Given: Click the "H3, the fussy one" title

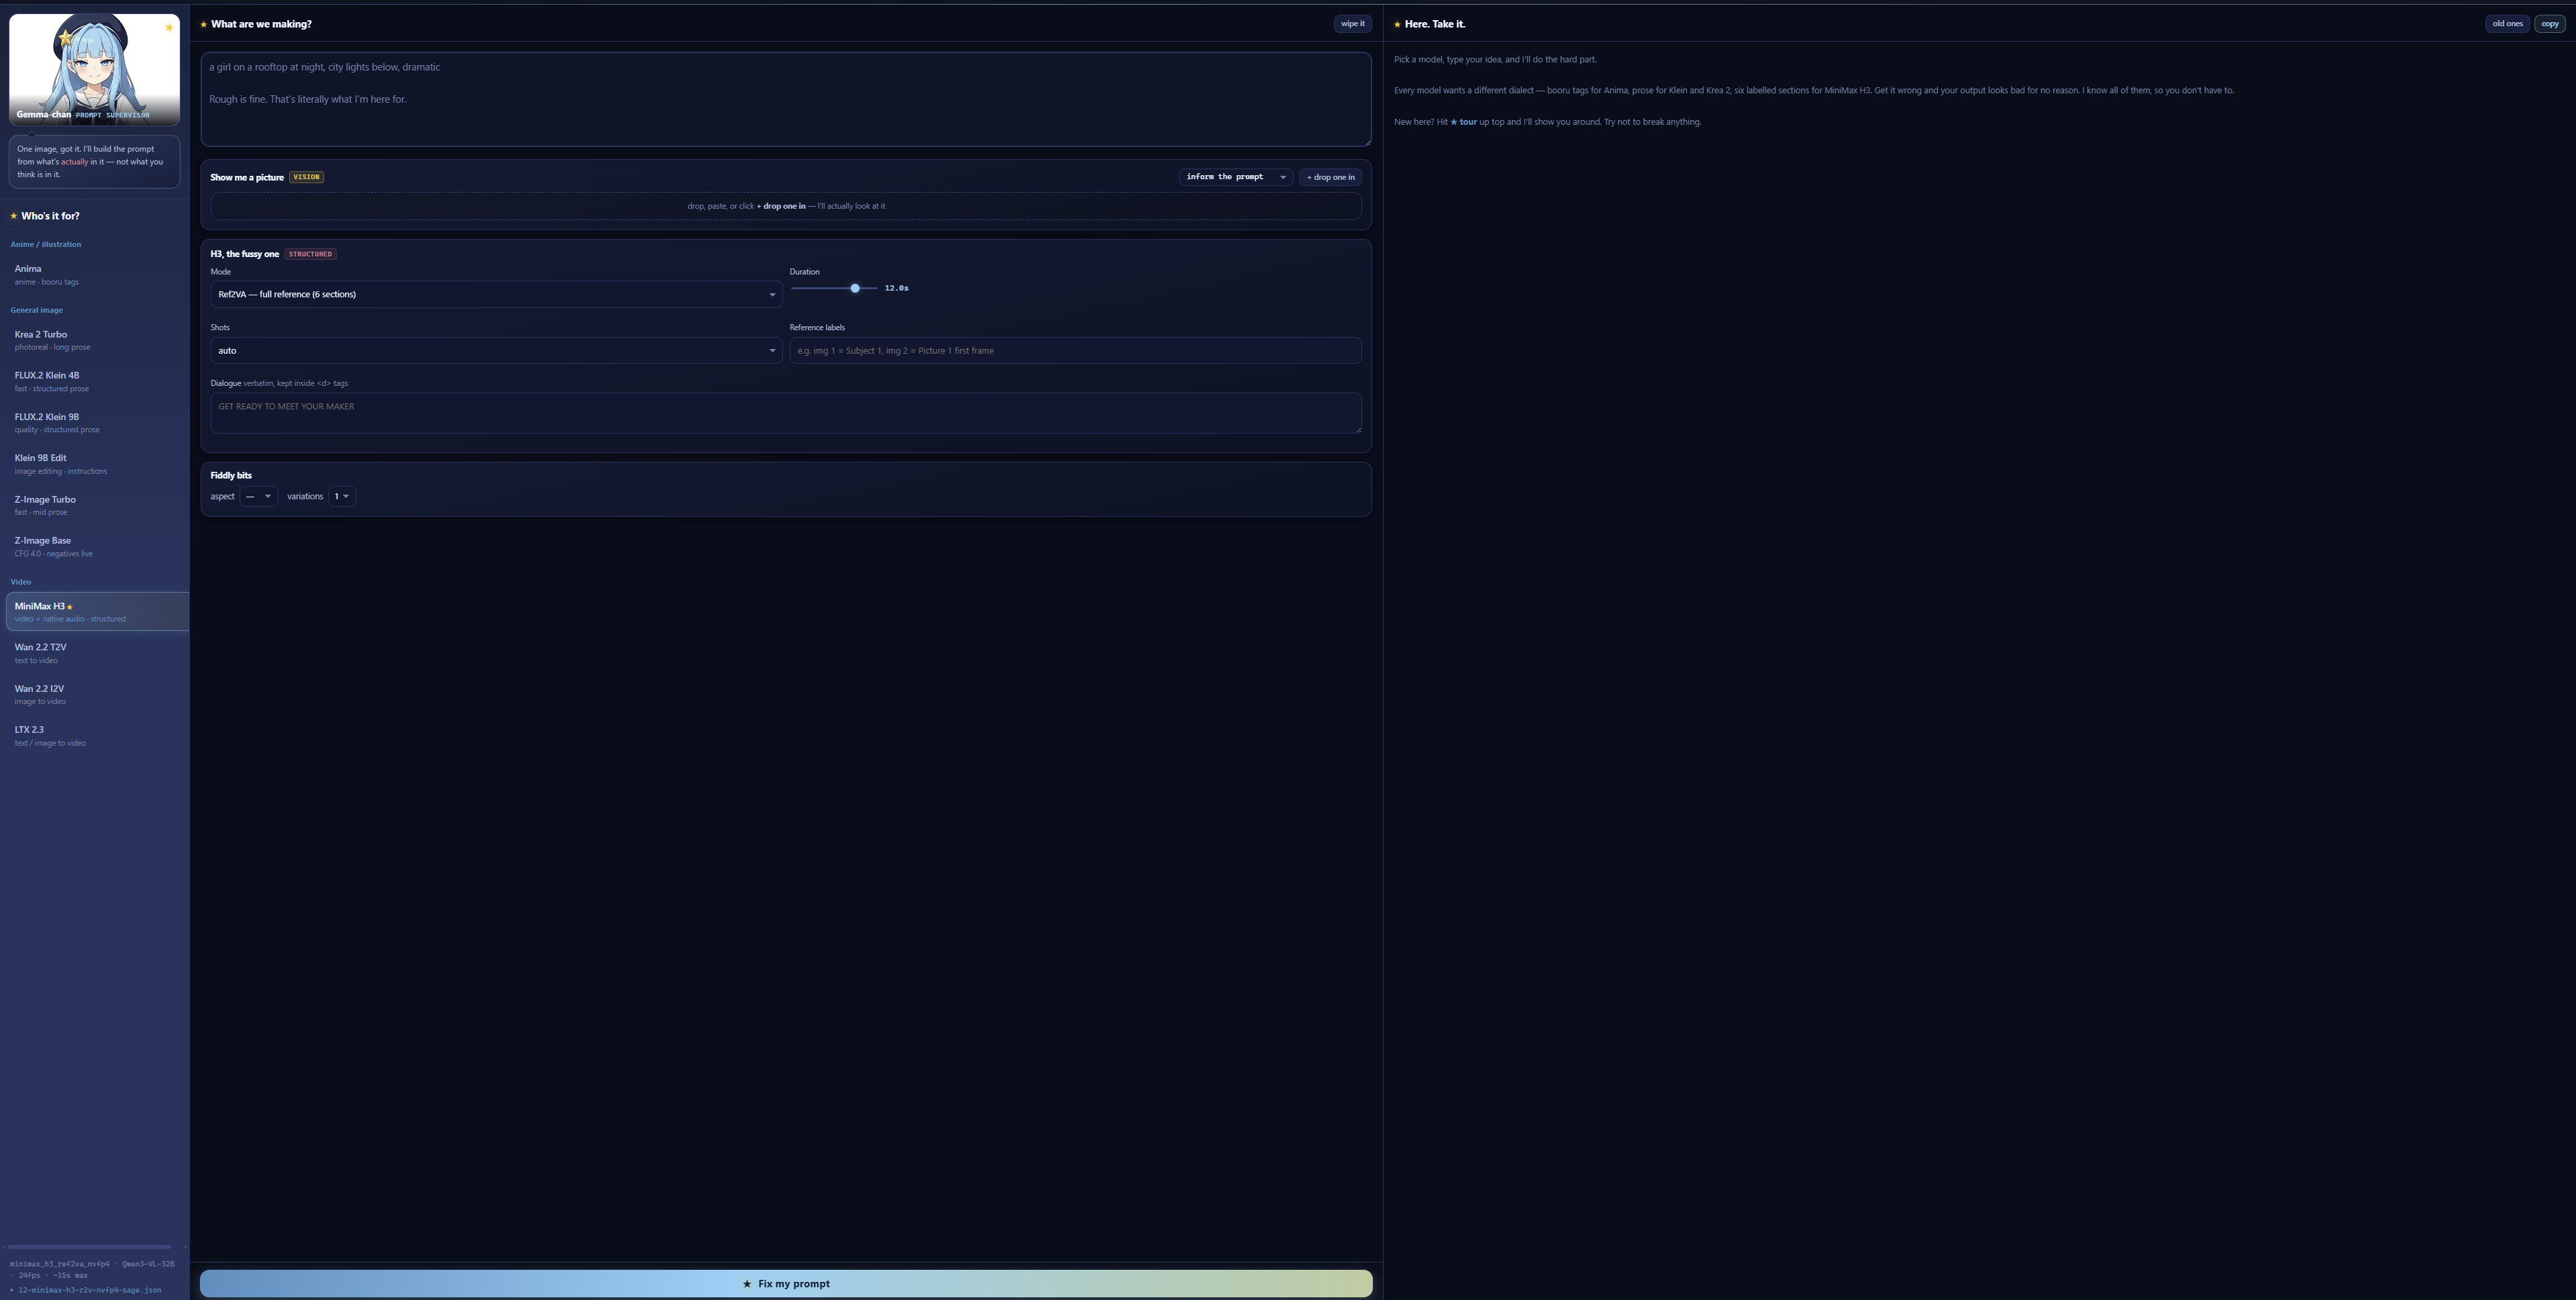Looking at the screenshot, I should coord(245,254).
